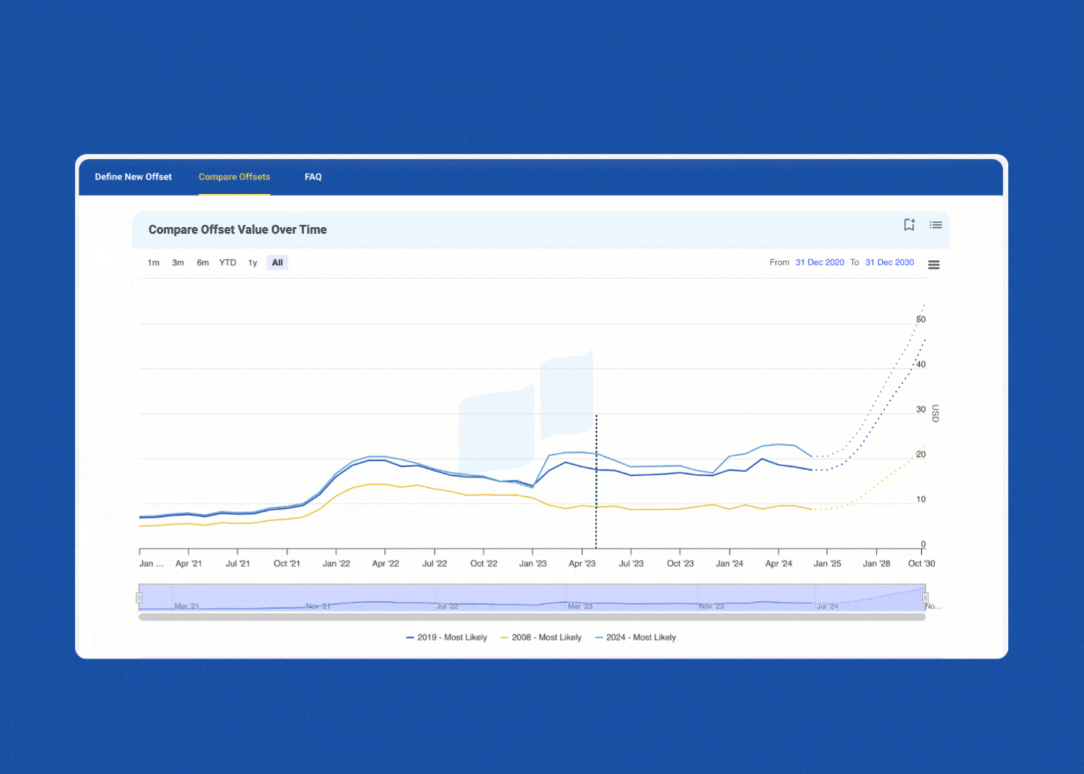Select the 3m range button
The width and height of the screenshot is (1084, 774).
(178, 263)
